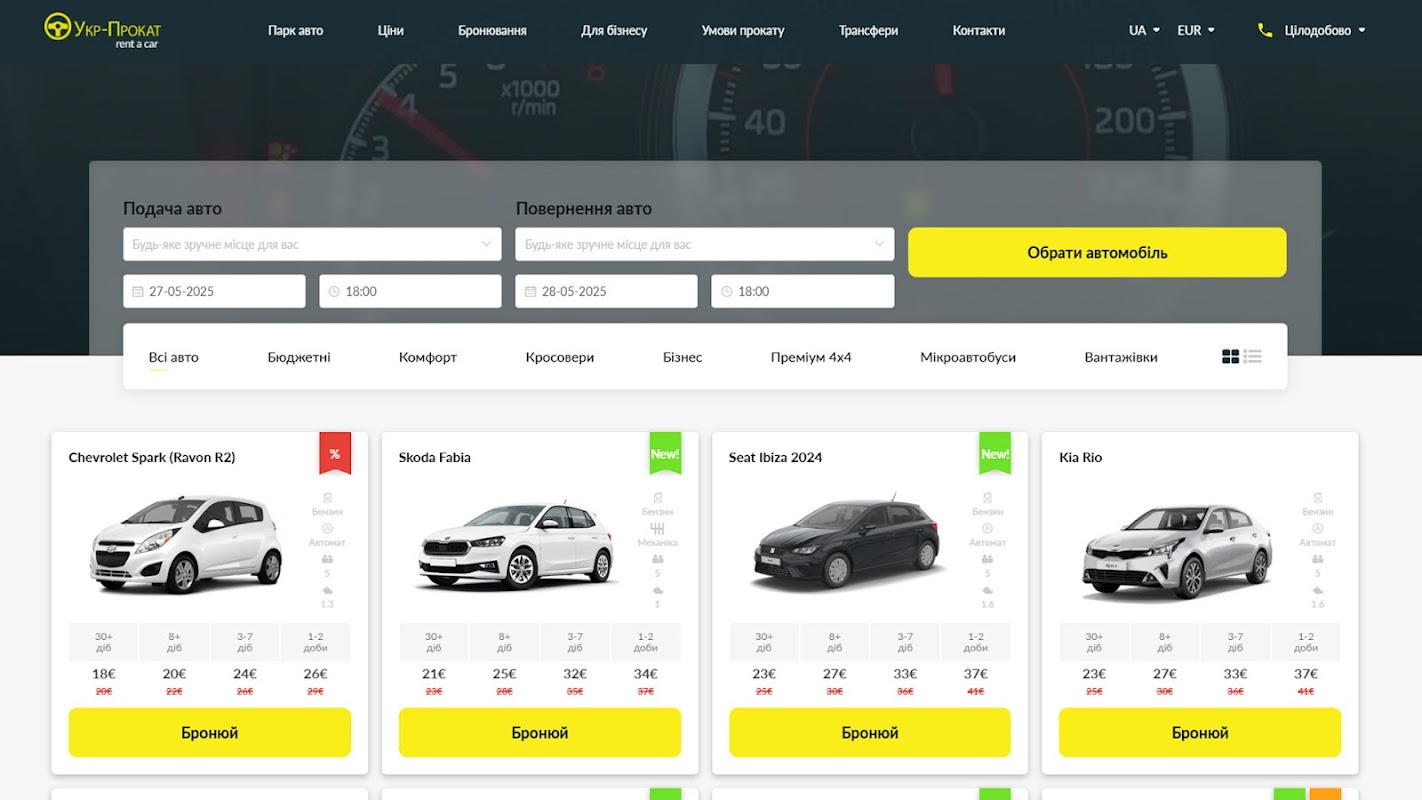Click the red discount badge on Chevrolet Spark
The height and width of the screenshot is (800, 1422).
click(335, 453)
